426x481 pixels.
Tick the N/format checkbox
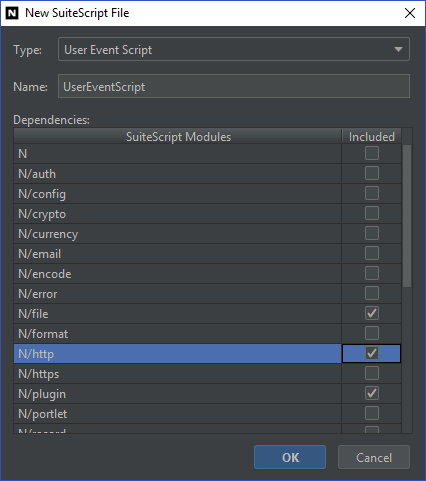(x=372, y=333)
